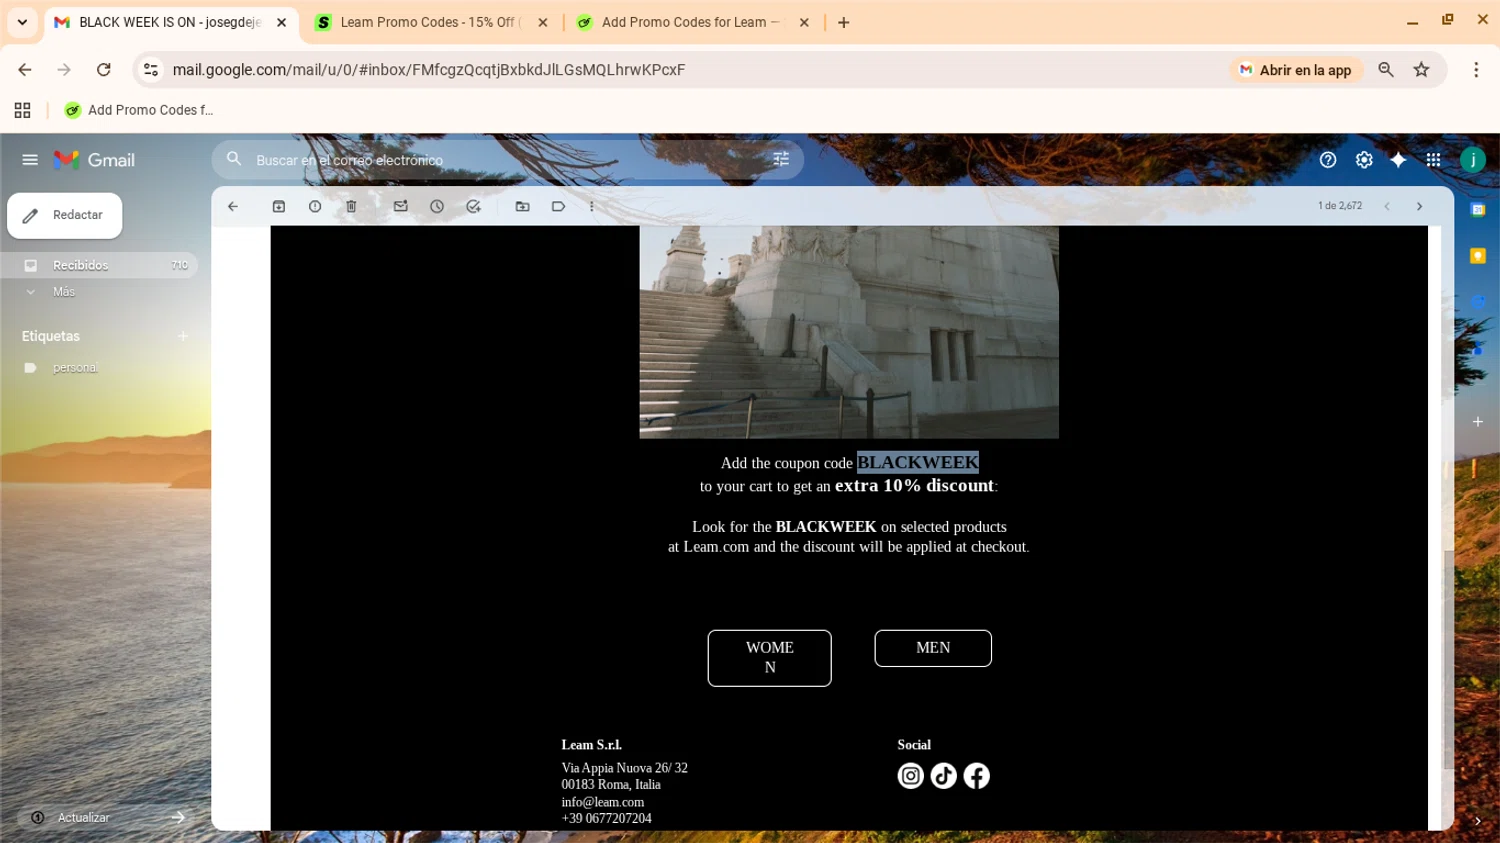
Task: Click Abrir en la app button
Action: pos(1296,70)
